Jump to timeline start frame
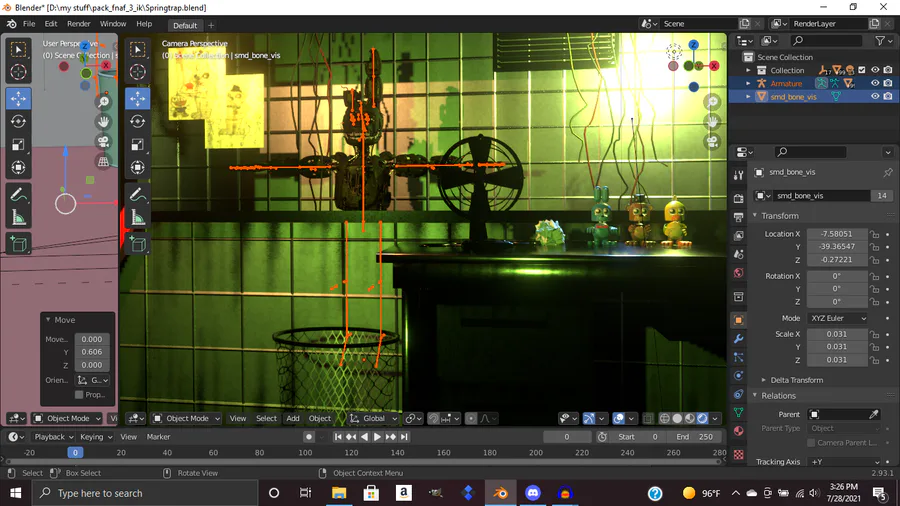The image size is (900, 506). (x=338, y=437)
